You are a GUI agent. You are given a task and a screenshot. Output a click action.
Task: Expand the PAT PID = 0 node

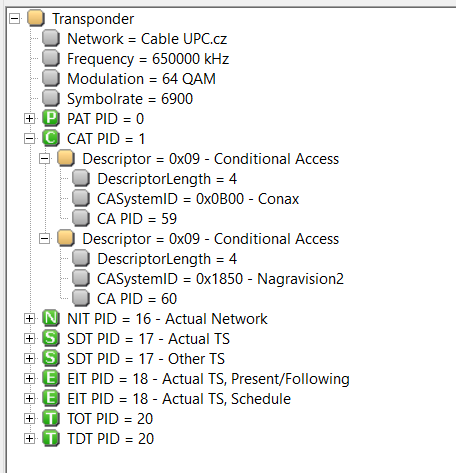(29, 119)
